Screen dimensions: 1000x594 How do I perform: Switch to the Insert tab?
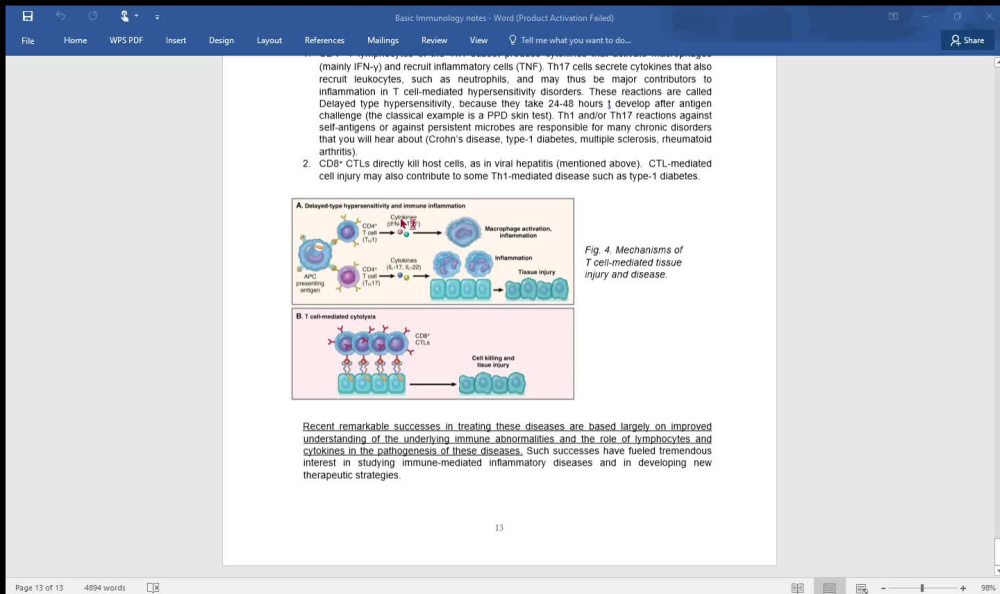176,40
